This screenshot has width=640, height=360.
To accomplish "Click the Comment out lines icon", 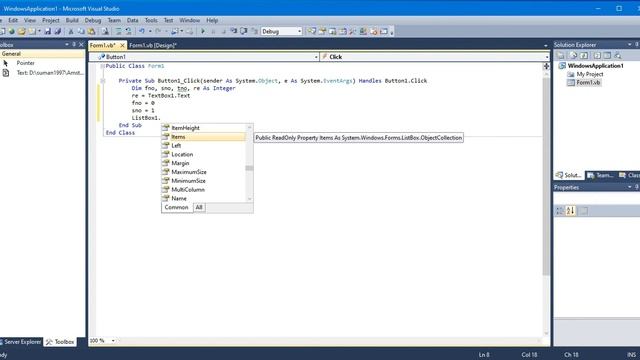I will pyautogui.click(x=118, y=31).
